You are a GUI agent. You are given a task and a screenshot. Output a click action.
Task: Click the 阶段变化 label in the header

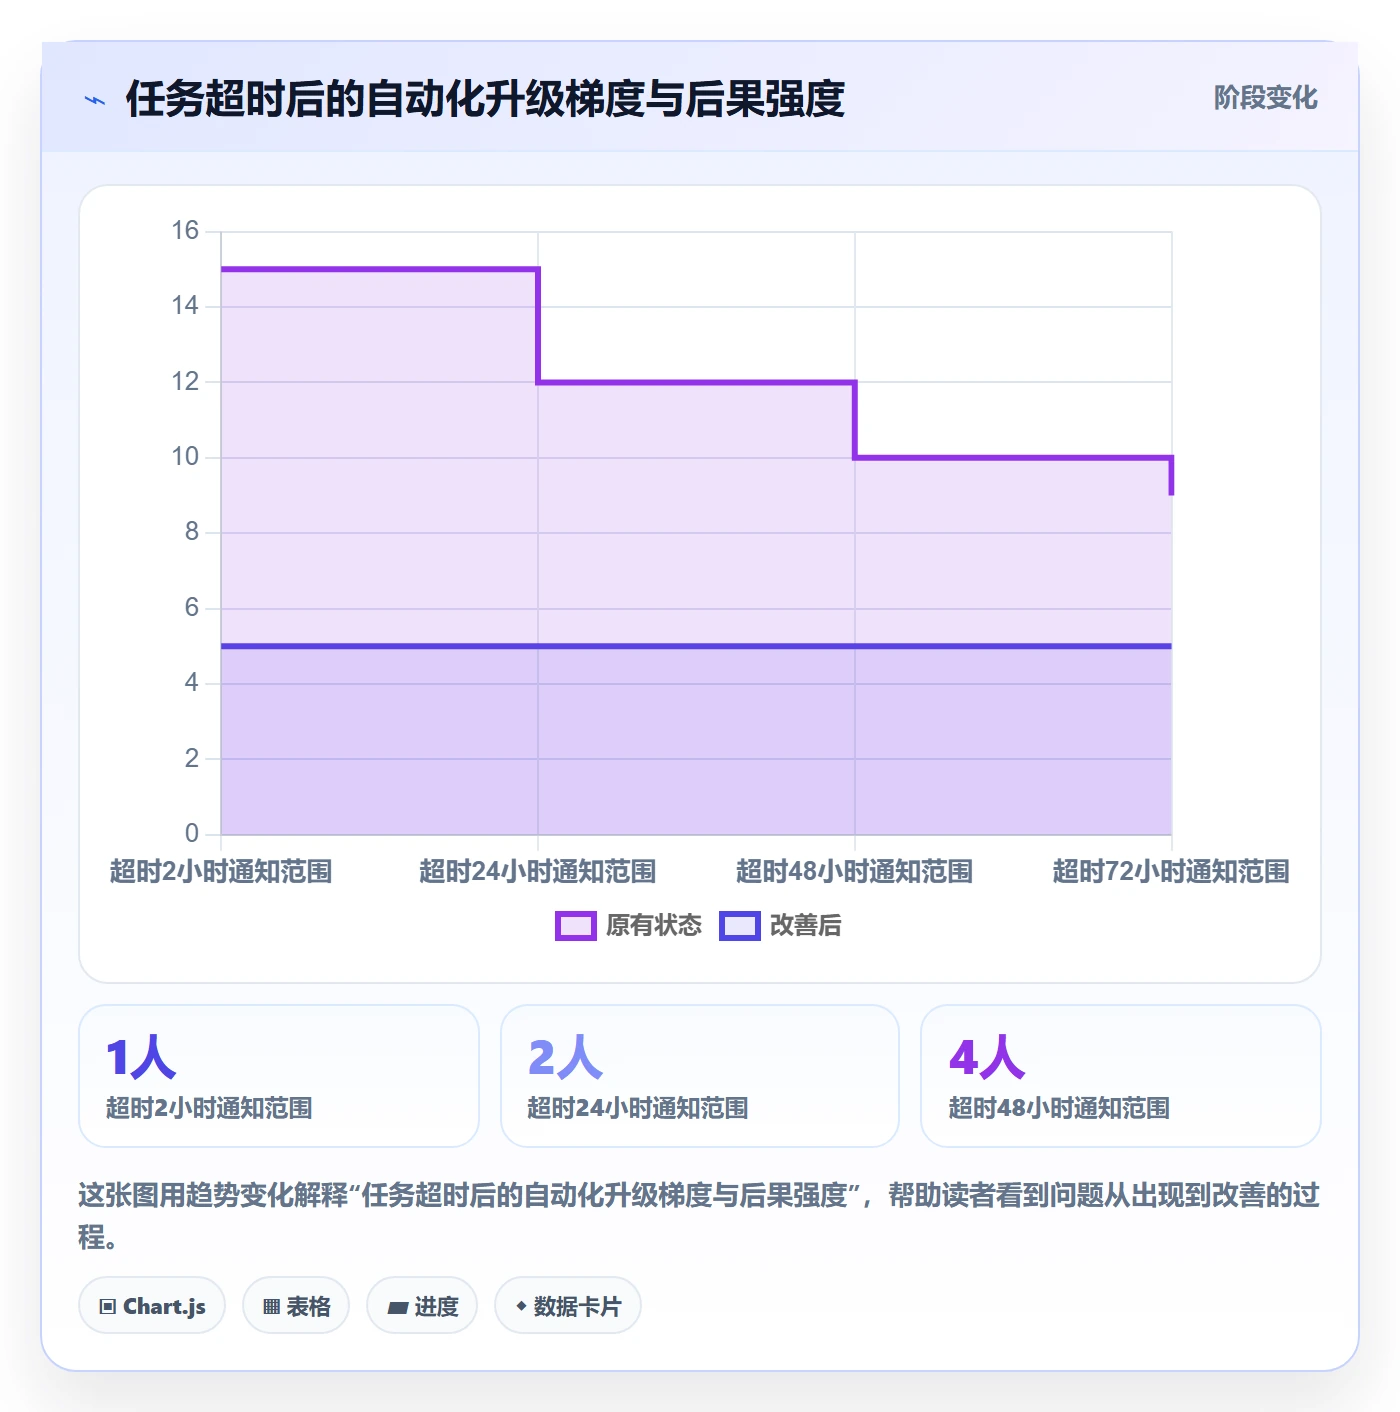(1265, 98)
